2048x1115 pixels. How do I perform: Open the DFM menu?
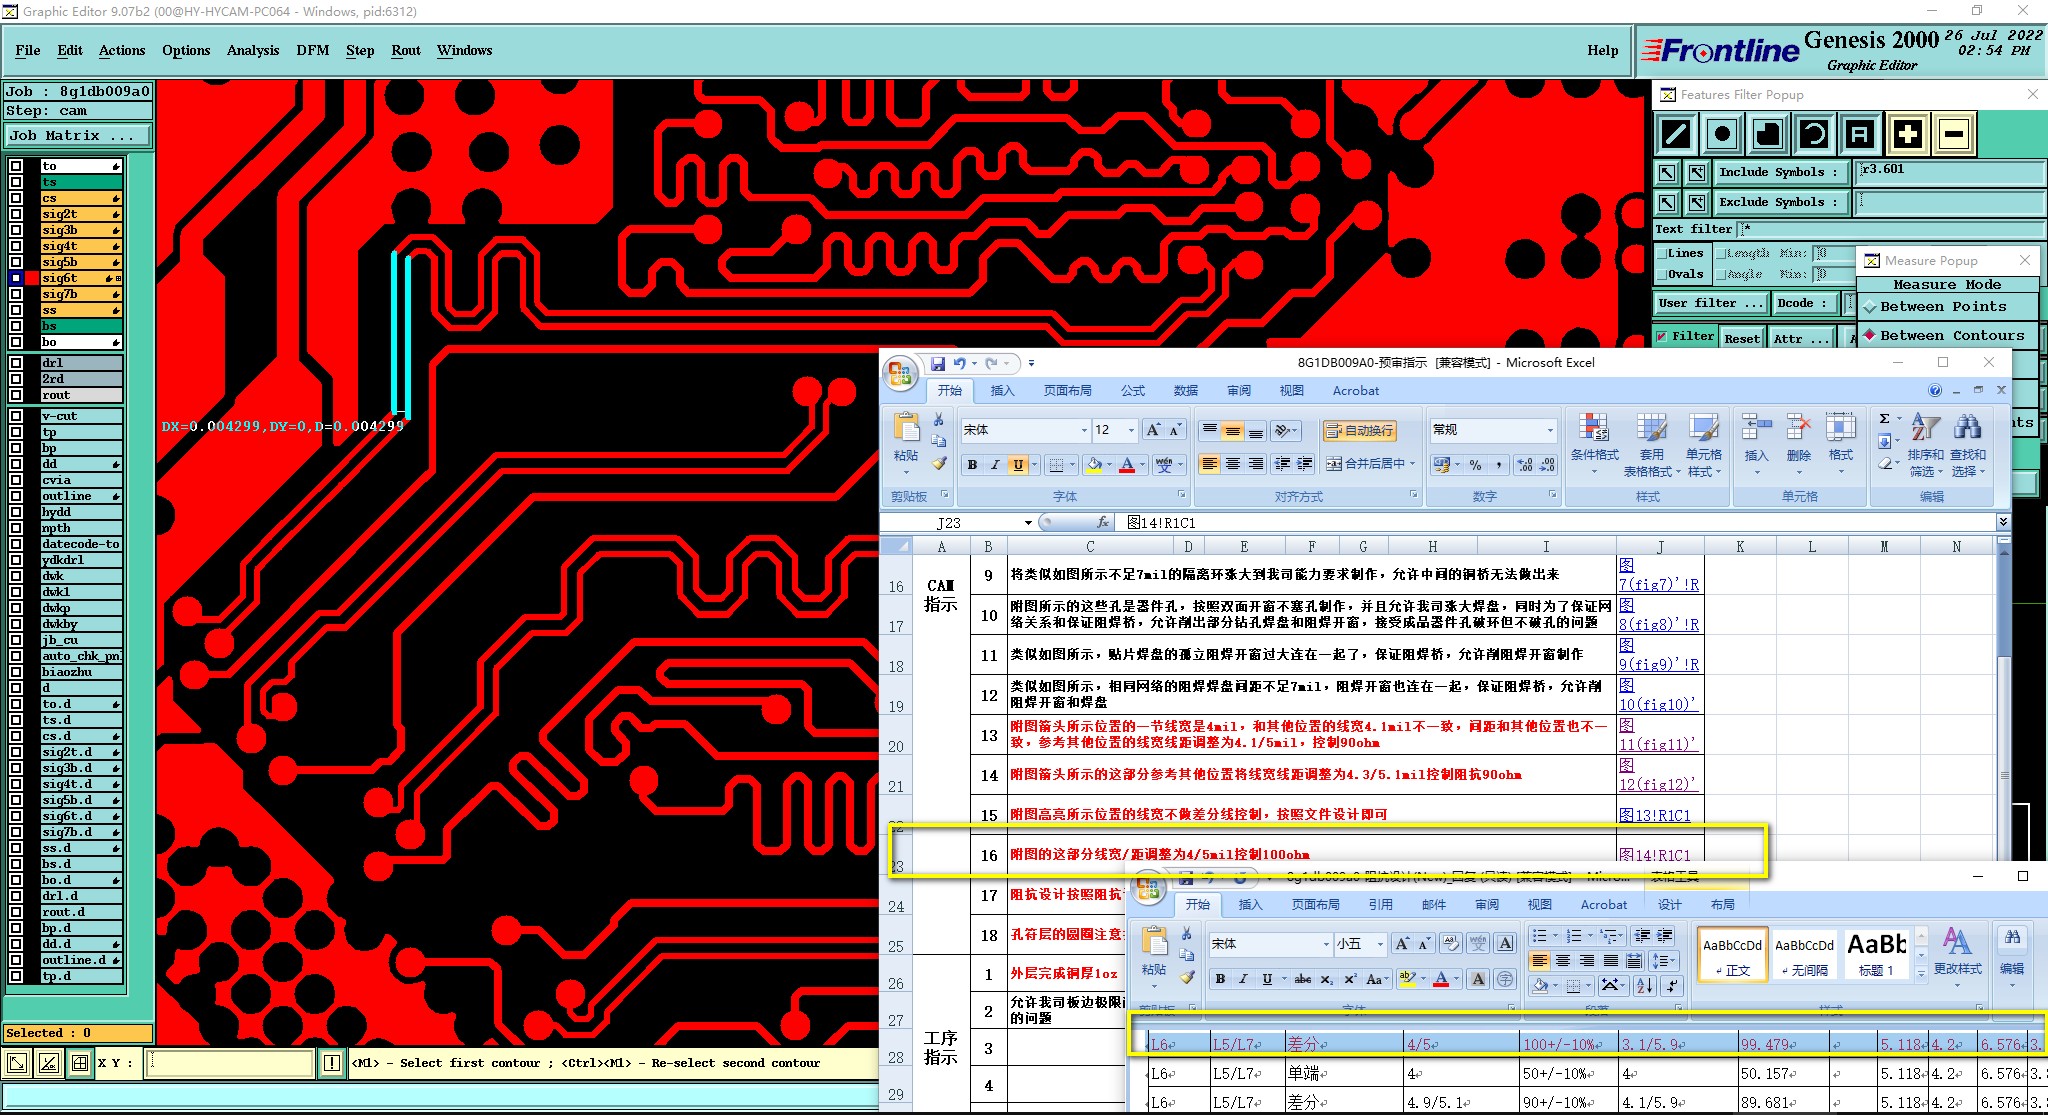312,50
